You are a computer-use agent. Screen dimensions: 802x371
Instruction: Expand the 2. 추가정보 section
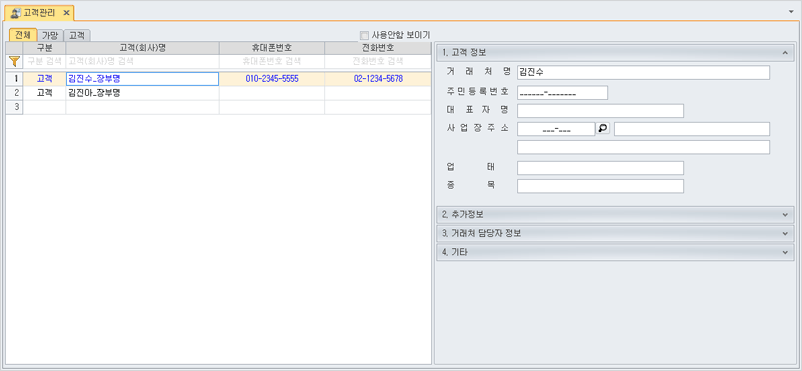pos(615,214)
